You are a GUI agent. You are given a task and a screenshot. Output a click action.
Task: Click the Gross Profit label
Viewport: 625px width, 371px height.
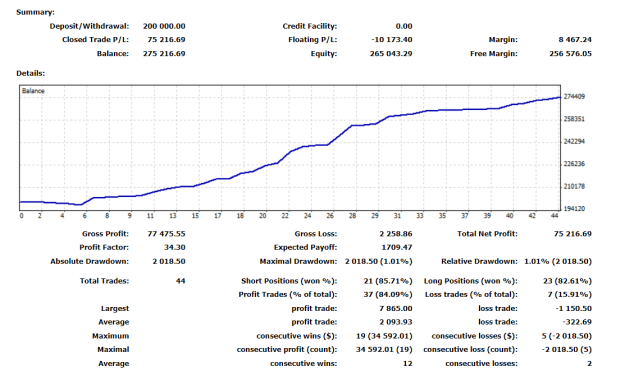point(105,234)
